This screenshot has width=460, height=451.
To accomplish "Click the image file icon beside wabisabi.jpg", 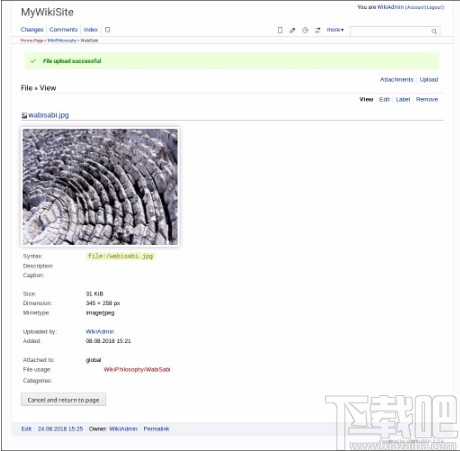I will point(24,116).
